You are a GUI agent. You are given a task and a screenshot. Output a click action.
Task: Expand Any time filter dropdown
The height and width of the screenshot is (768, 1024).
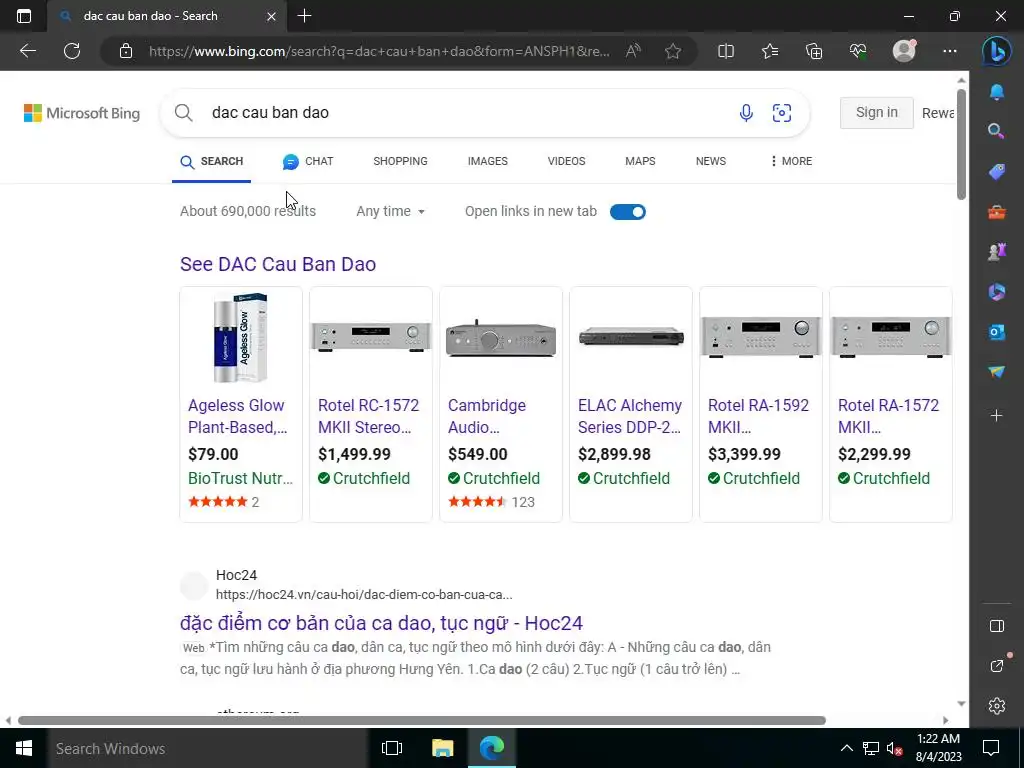coord(391,211)
